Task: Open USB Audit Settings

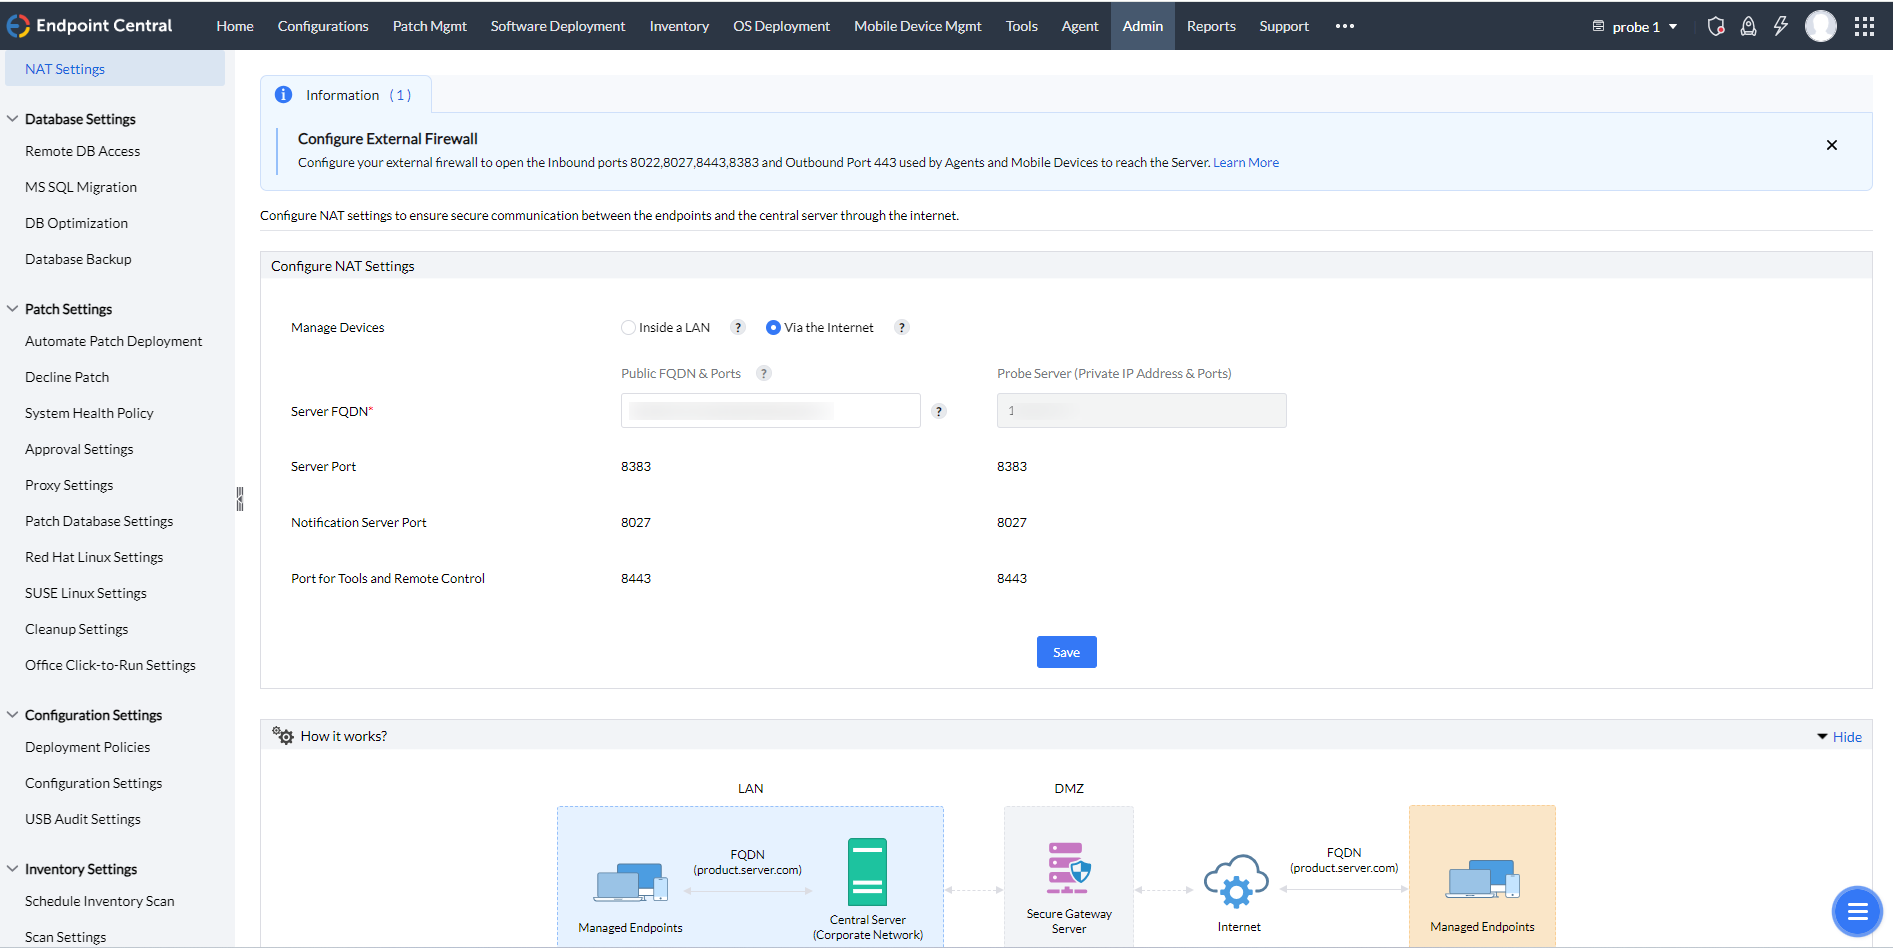Action: [83, 819]
